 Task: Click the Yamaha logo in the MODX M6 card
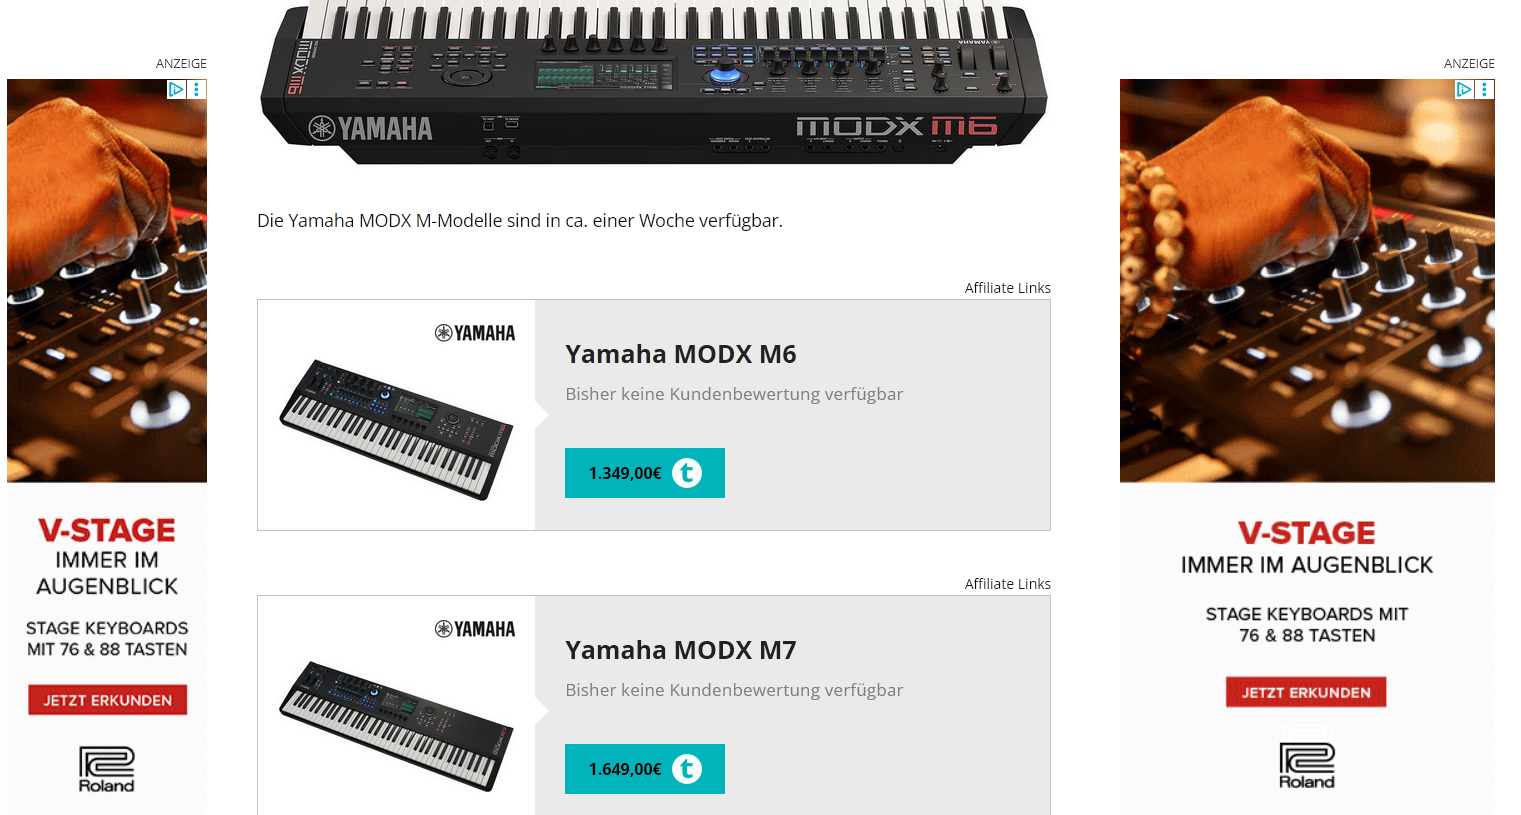pyautogui.click(x=475, y=333)
